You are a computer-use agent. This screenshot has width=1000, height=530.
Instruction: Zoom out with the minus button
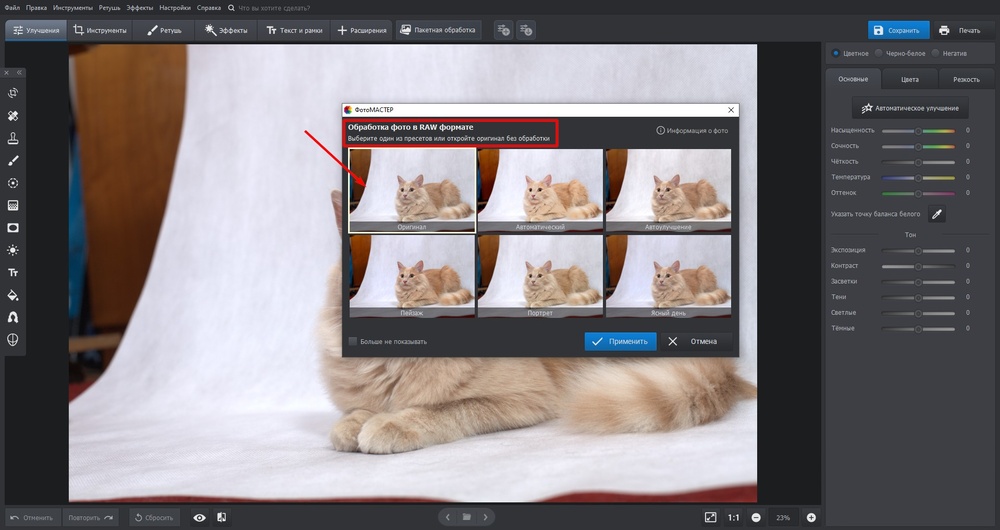click(755, 517)
